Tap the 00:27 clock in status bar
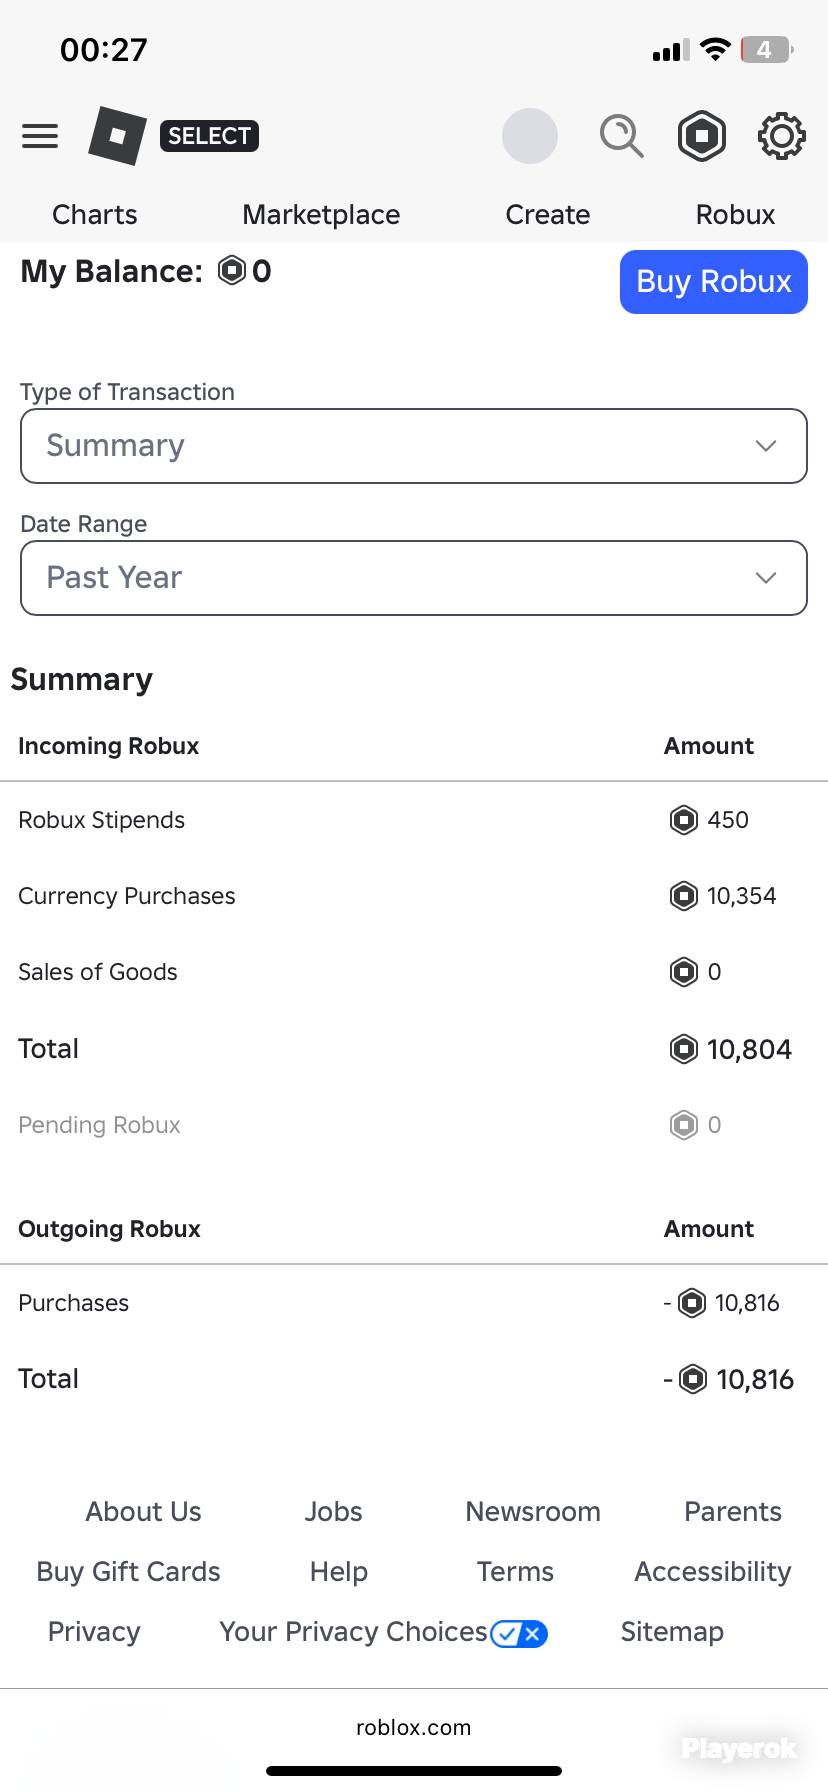828x1792 pixels. click(x=104, y=49)
